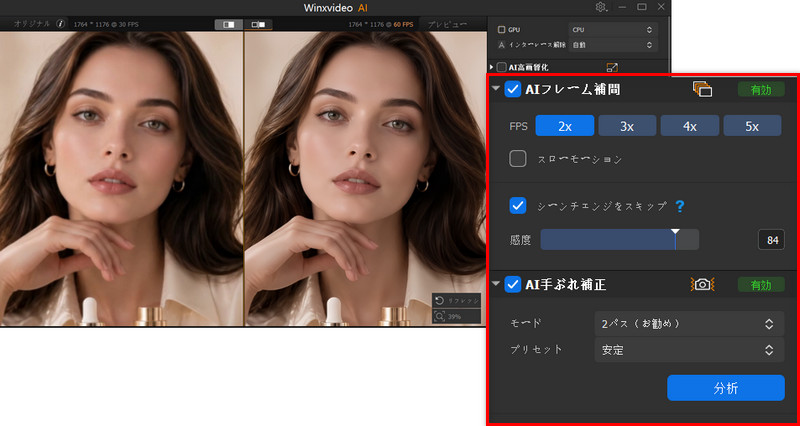Switch to left split-view compare mode
Image resolution: width=800 pixels, height=426 pixels.
(x=229, y=24)
